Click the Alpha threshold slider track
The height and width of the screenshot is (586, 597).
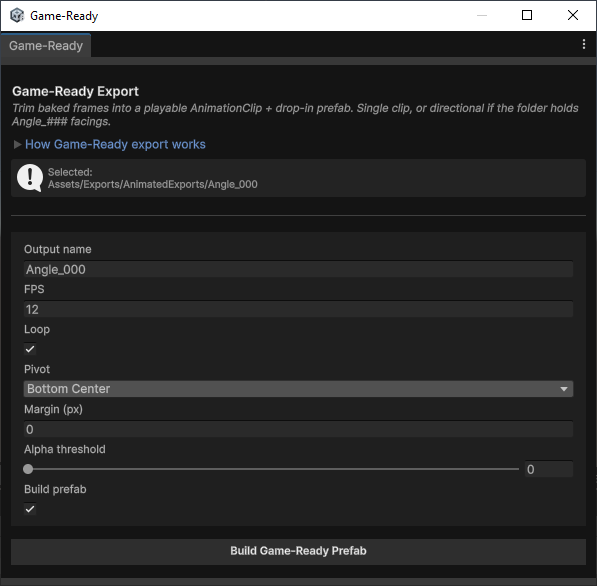(x=271, y=469)
